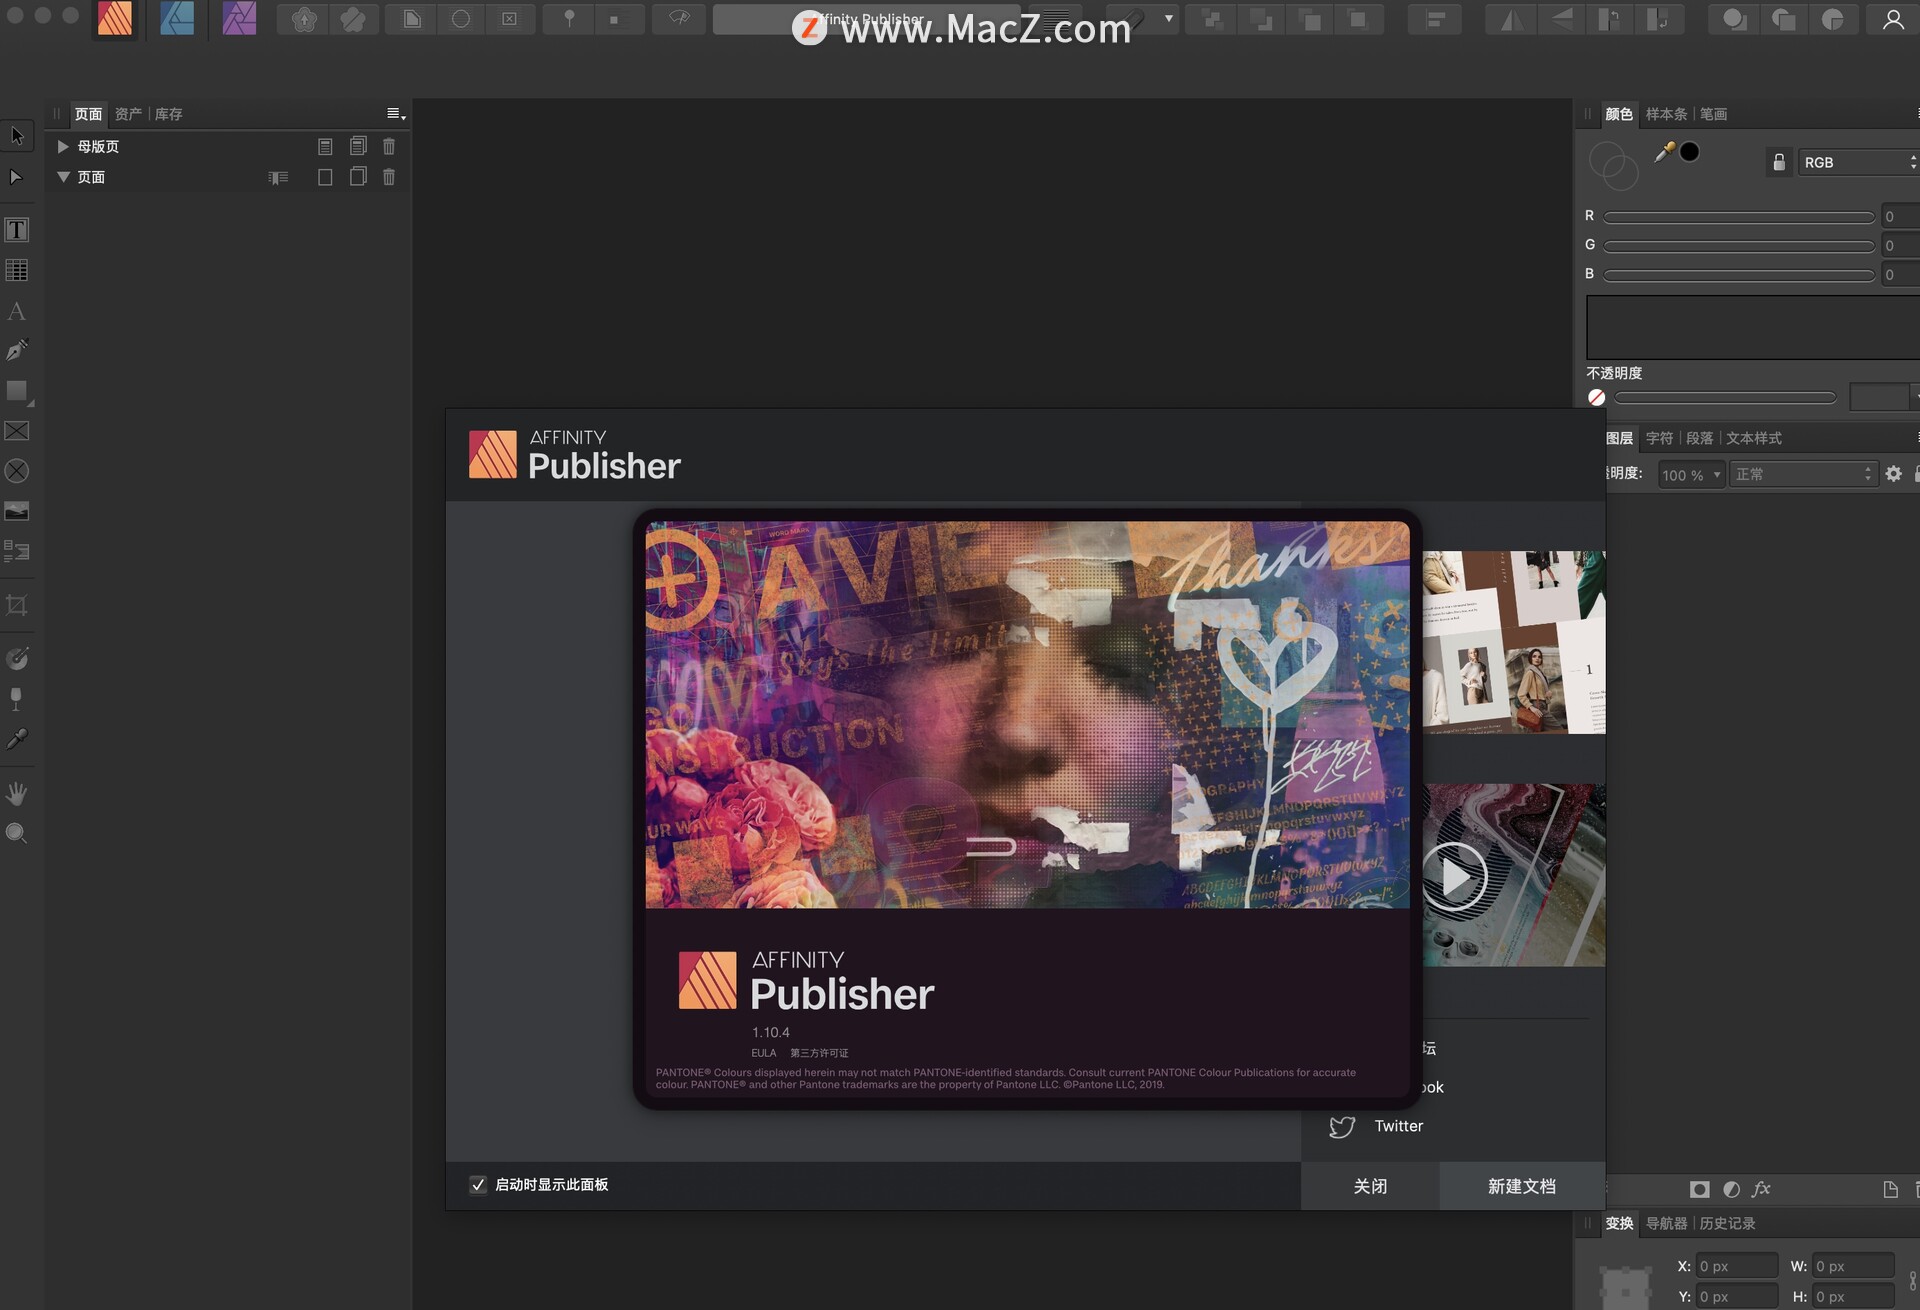This screenshot has height=1310, width=1920.
Task: Swap the stroke/fill colour circles
Action: pyautogui.click(x=1613, y=166)
